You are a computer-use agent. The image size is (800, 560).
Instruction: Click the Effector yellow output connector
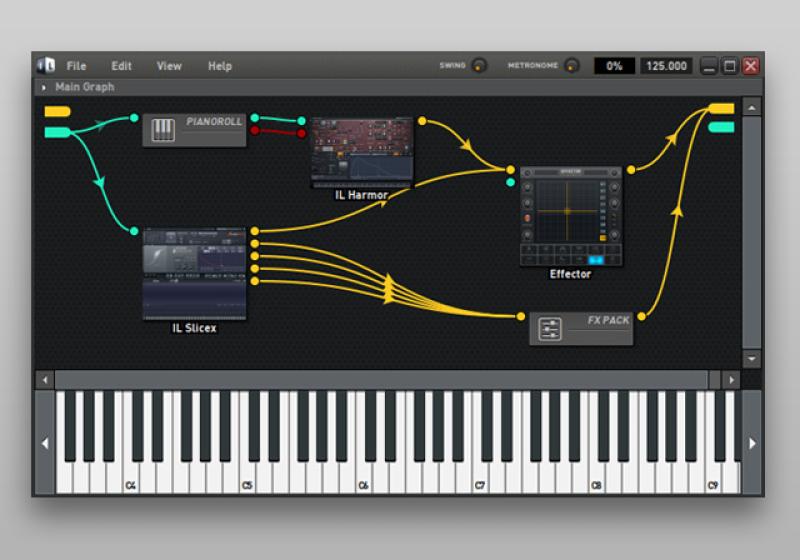point(631,170)
